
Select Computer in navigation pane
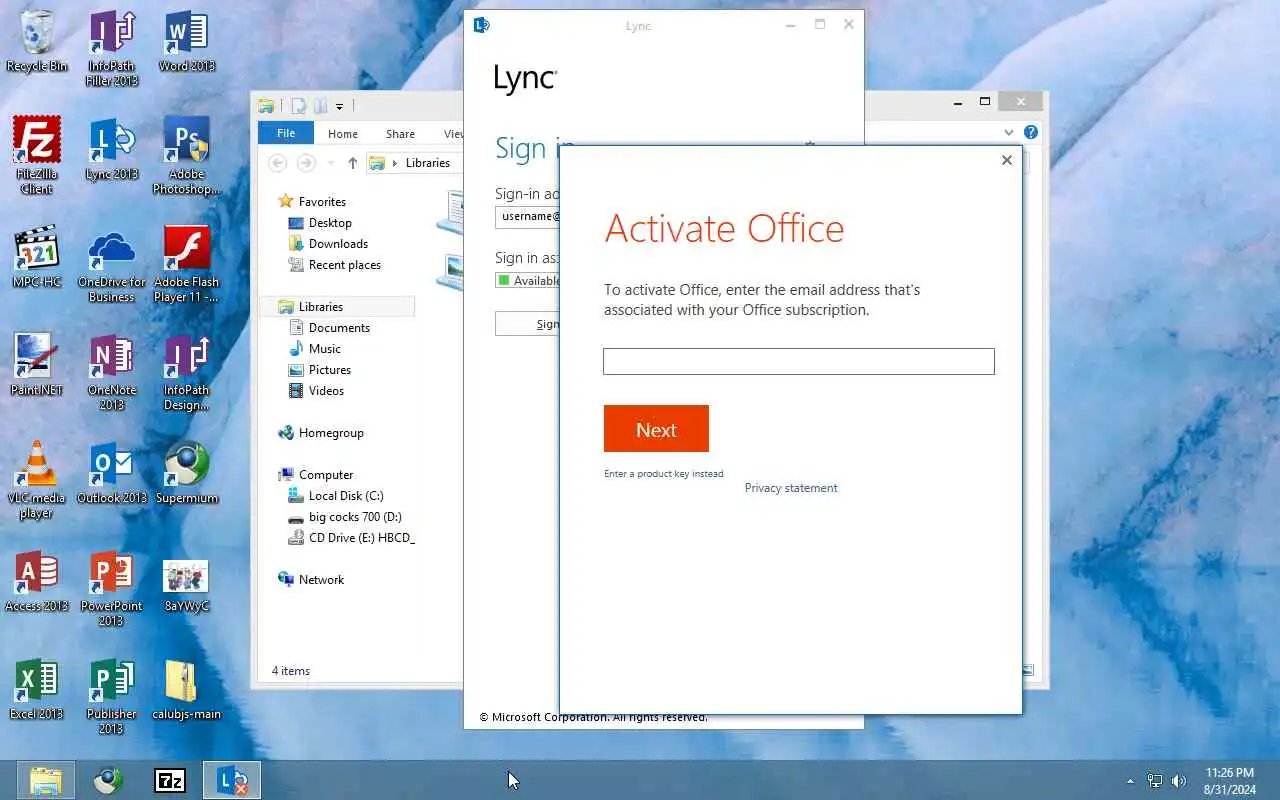tap(326, 475)
